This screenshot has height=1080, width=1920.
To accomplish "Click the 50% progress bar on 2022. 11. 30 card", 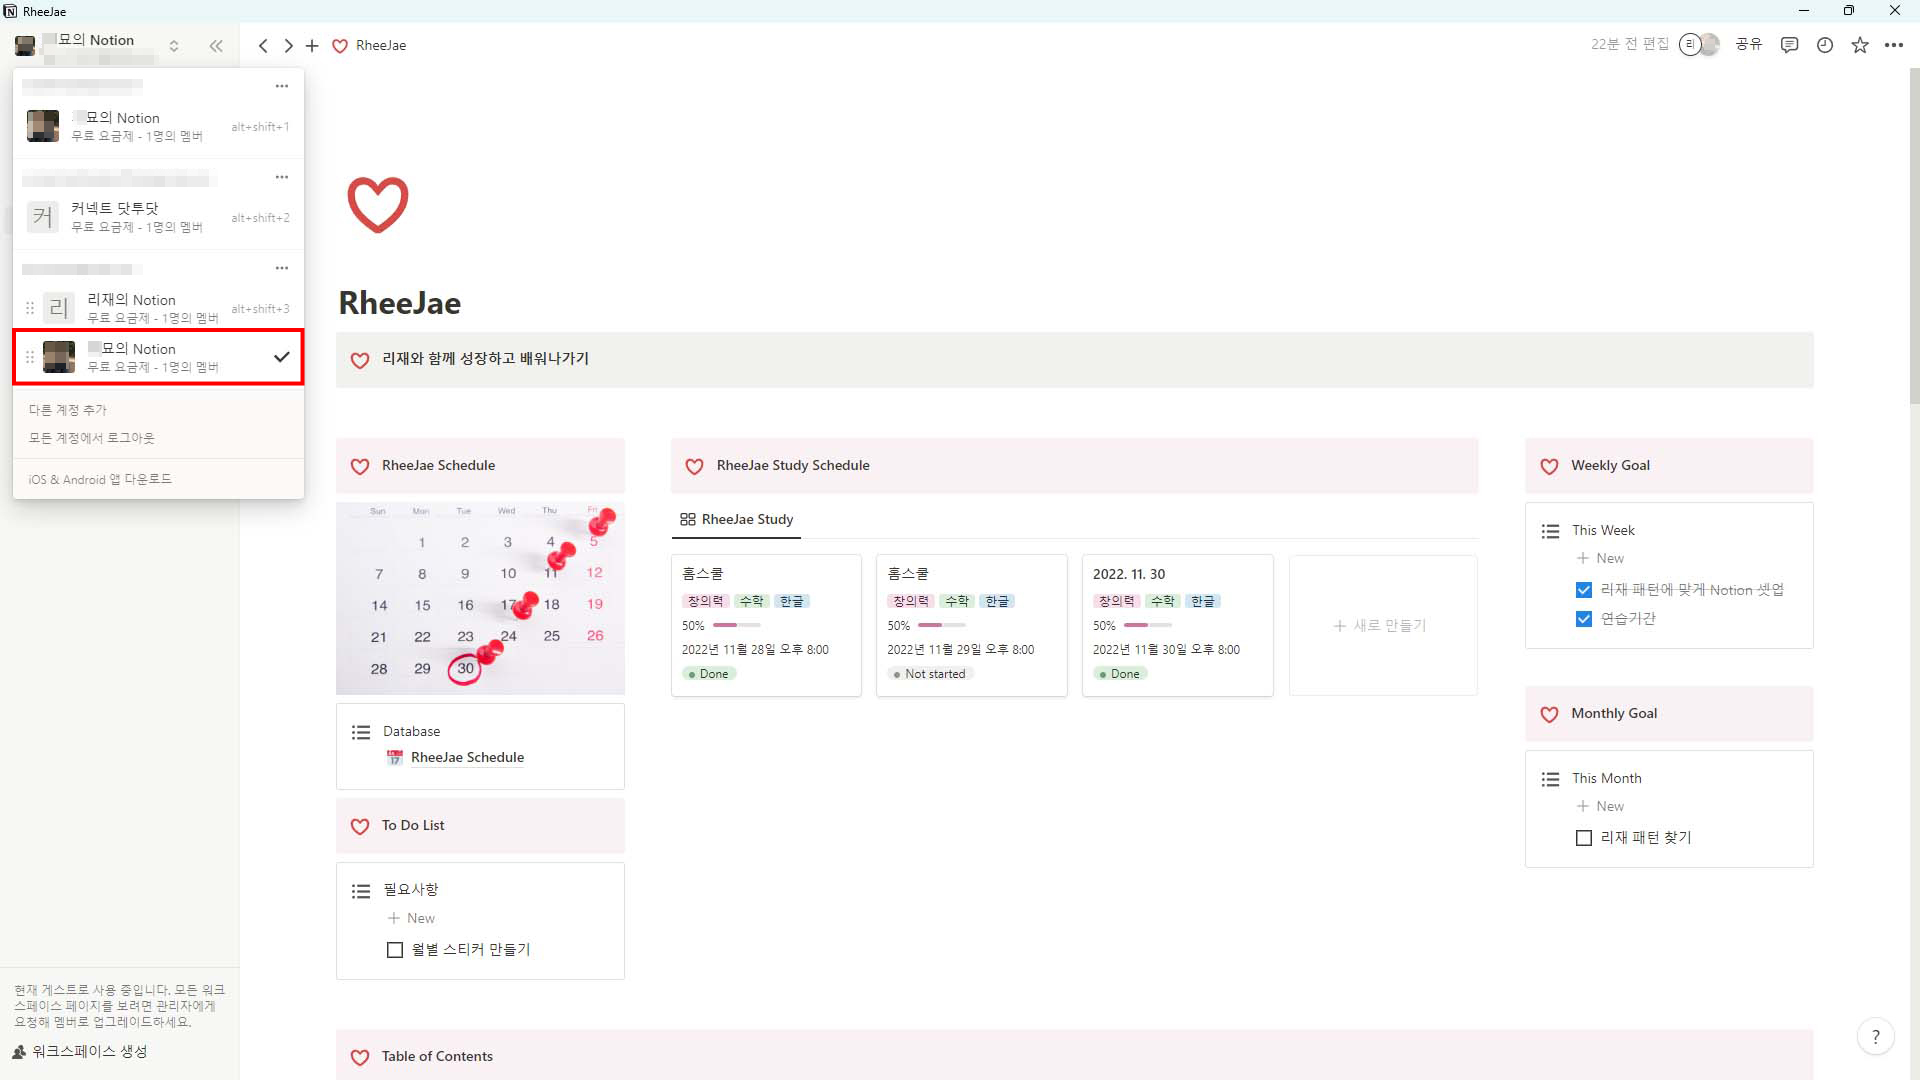I will click(x=1146, y=626).
